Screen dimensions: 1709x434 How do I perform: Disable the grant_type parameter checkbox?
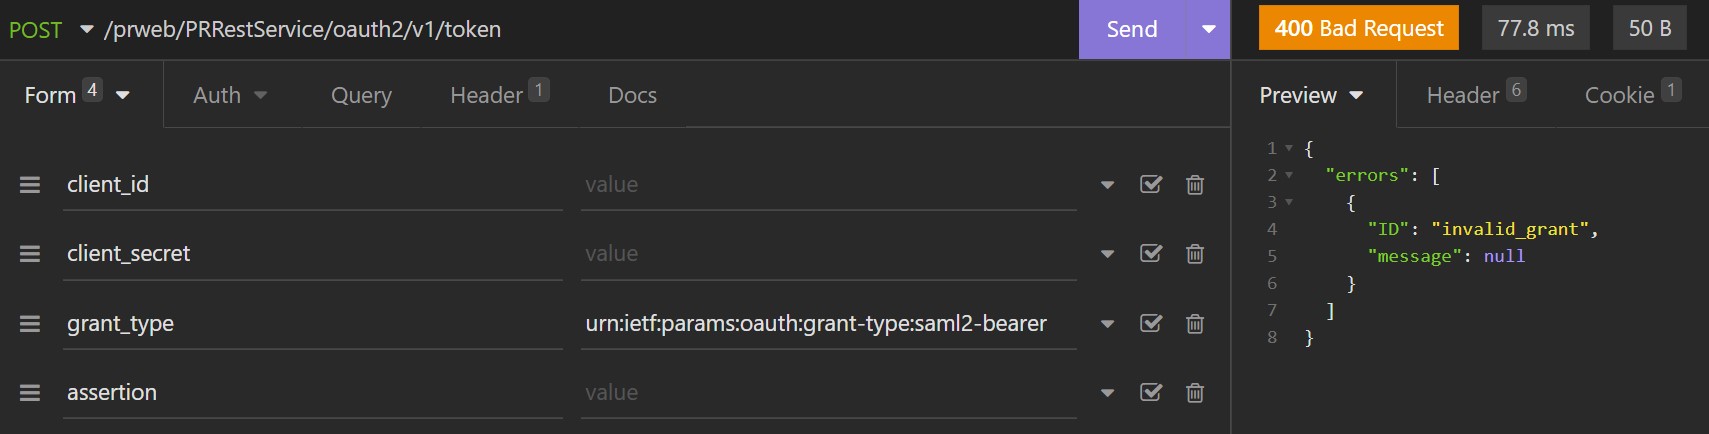pyautogui.click(x=1151, y=323)
